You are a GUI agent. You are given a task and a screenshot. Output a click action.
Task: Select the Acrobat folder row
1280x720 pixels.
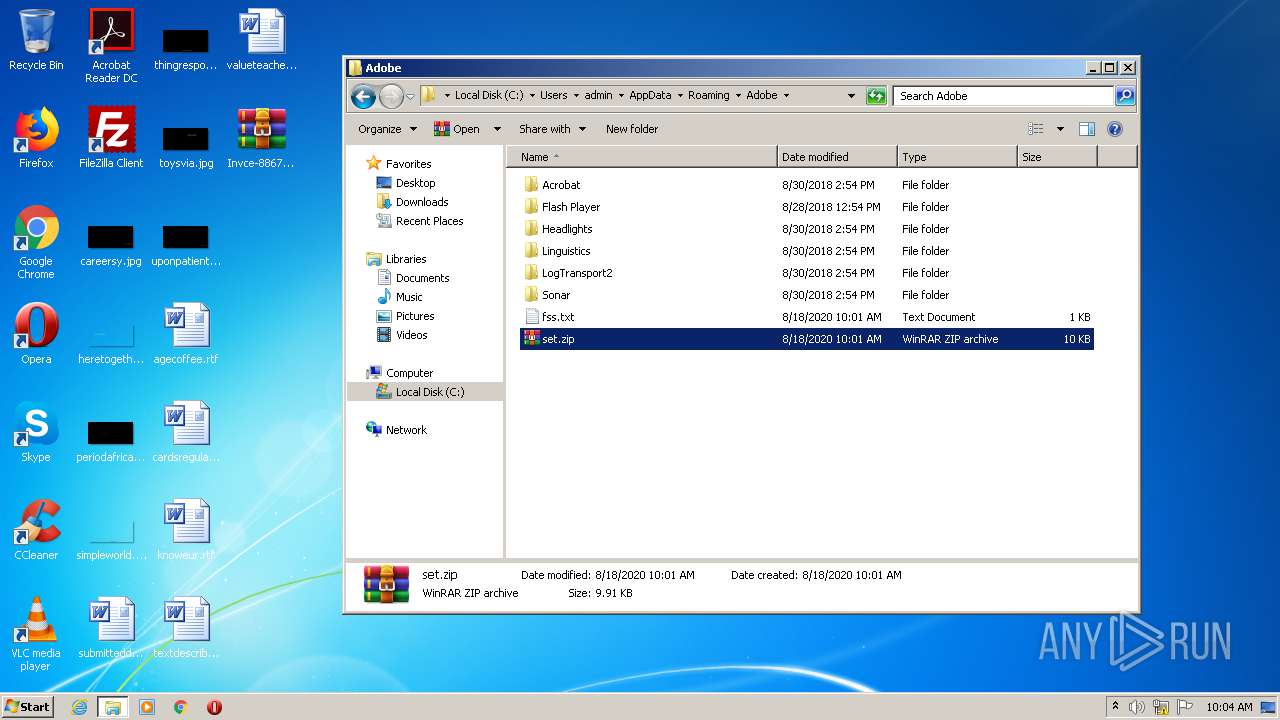(x=807, y=185)
